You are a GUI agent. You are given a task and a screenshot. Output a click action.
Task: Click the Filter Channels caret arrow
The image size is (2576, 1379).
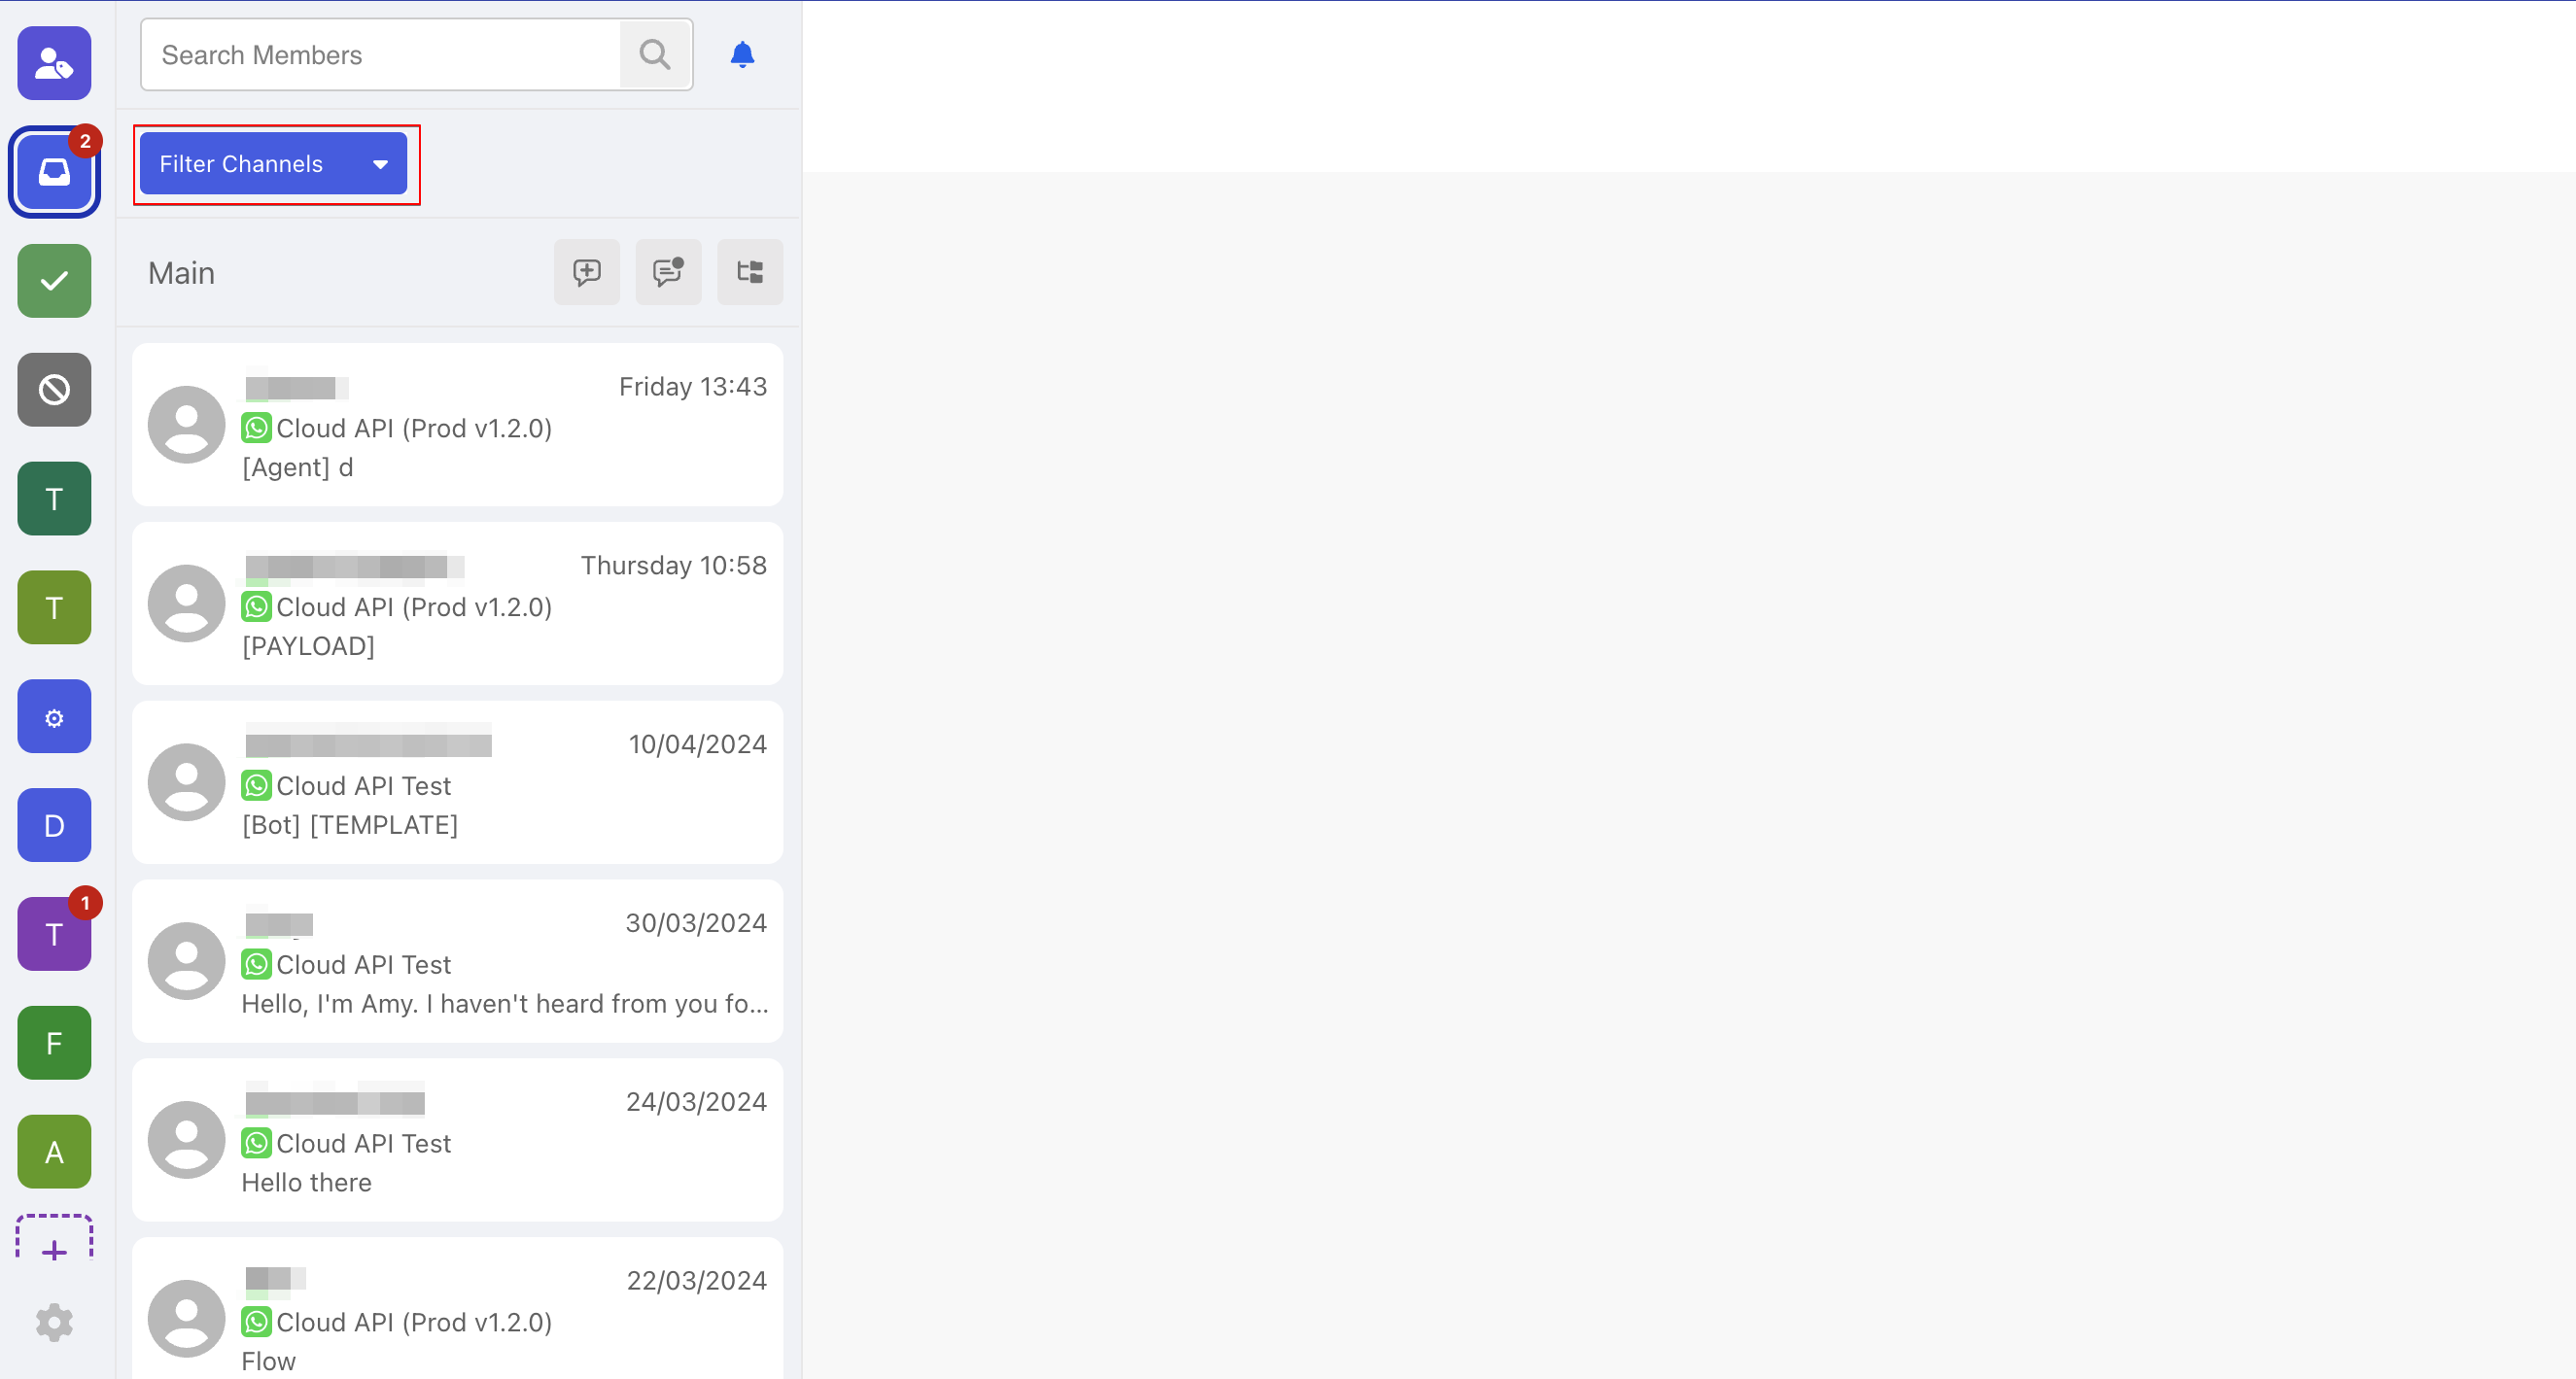point(380,164)
